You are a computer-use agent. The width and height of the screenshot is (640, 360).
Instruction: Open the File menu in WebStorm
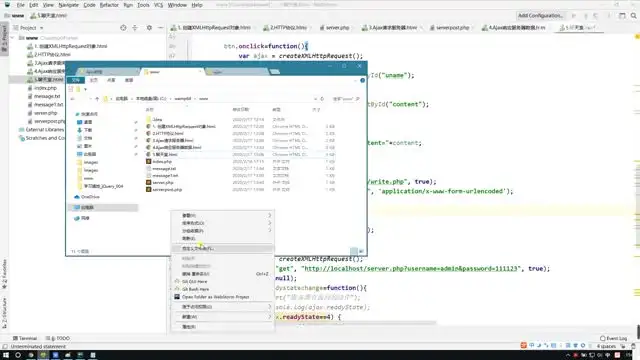pyautogui.click(x=21, y=5)
